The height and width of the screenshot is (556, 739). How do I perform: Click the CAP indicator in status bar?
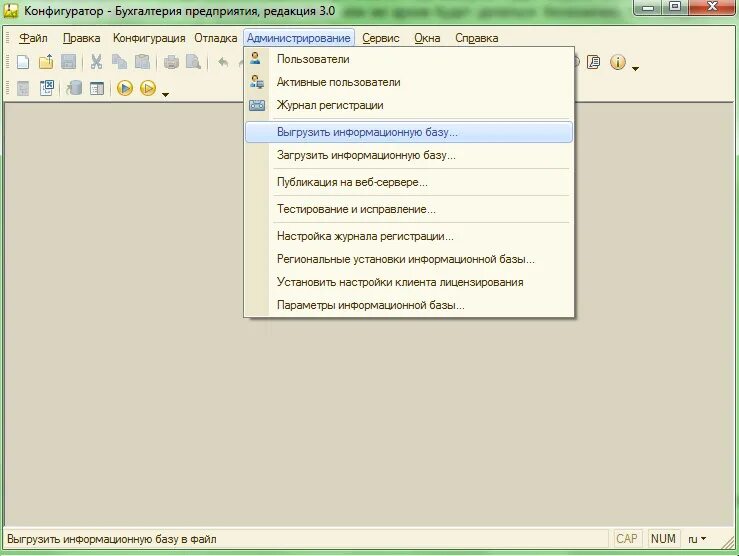pyautogui.click(x=626, y=539)
